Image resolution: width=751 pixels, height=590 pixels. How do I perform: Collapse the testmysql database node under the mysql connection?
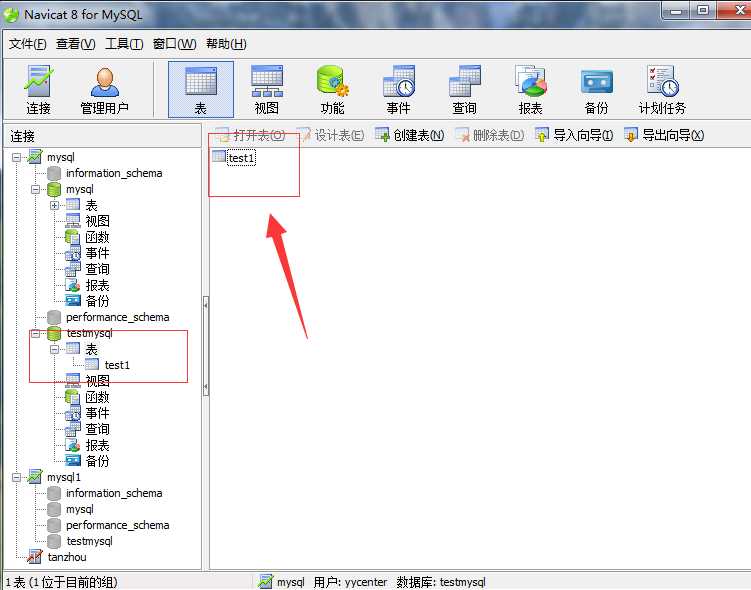[x=35, y=333]
